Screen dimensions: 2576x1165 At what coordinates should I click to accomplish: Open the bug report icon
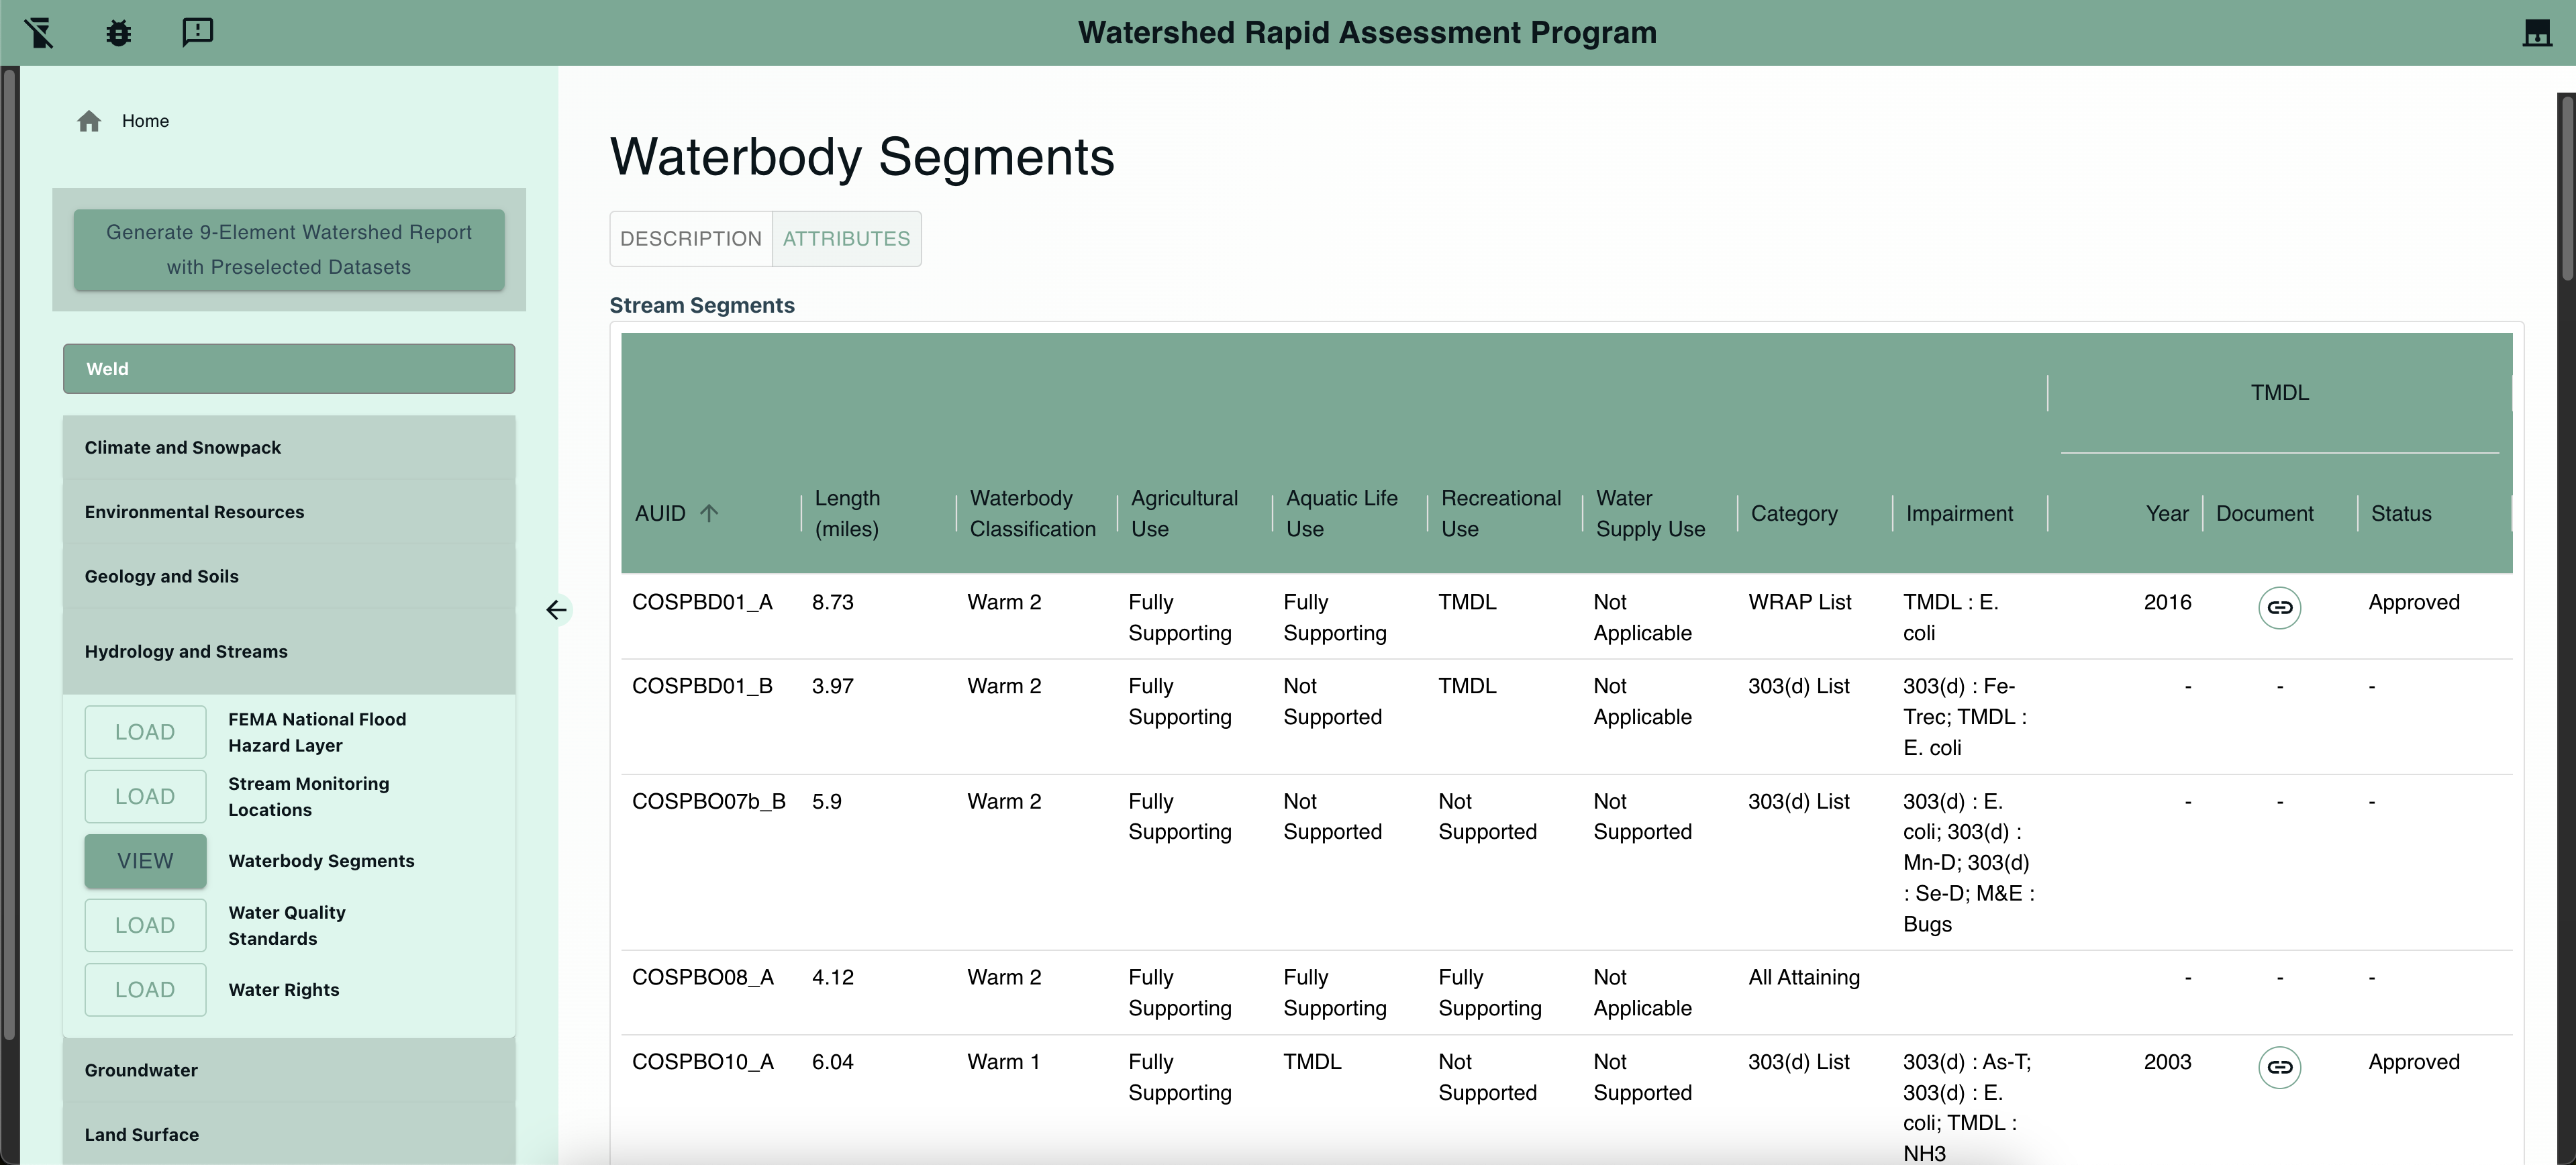pos(118,32)
